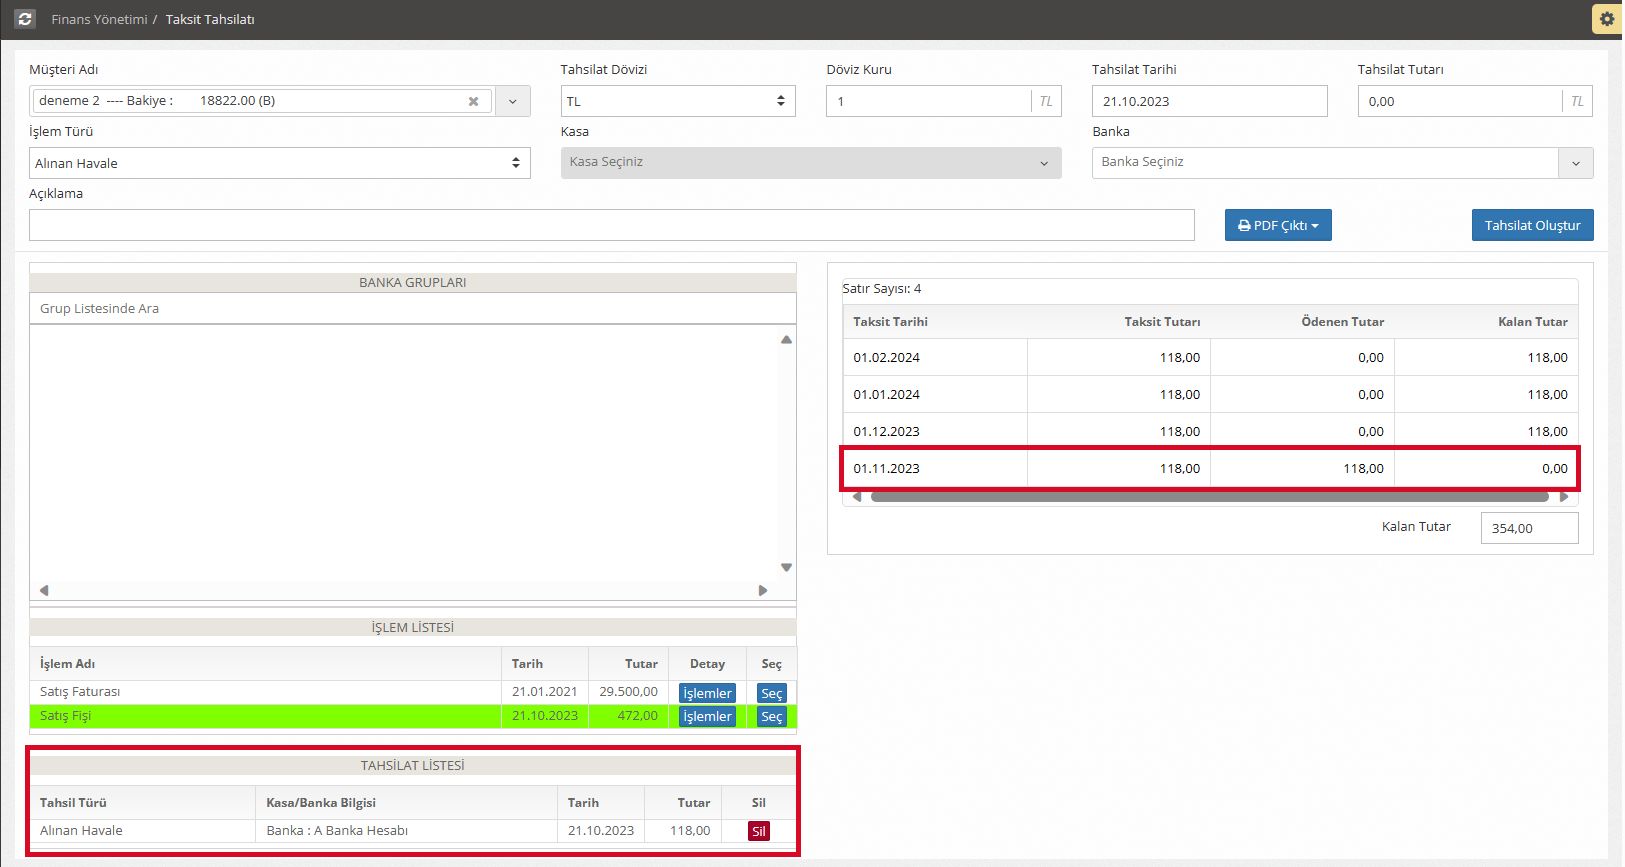Focus the Açıklama text field

(611, 225)
